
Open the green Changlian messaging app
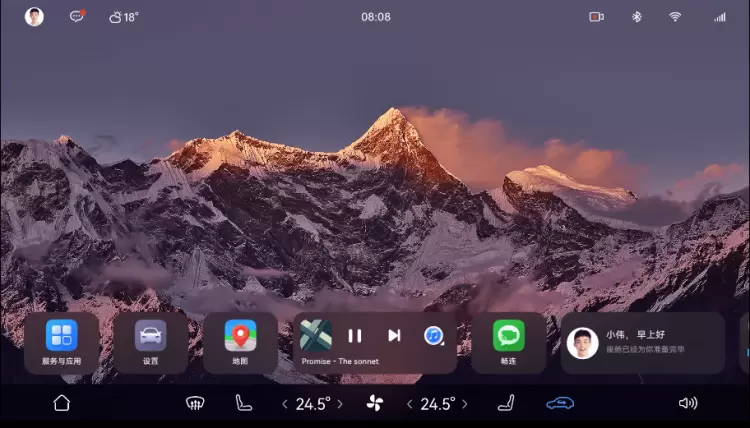tap(509, 343)
